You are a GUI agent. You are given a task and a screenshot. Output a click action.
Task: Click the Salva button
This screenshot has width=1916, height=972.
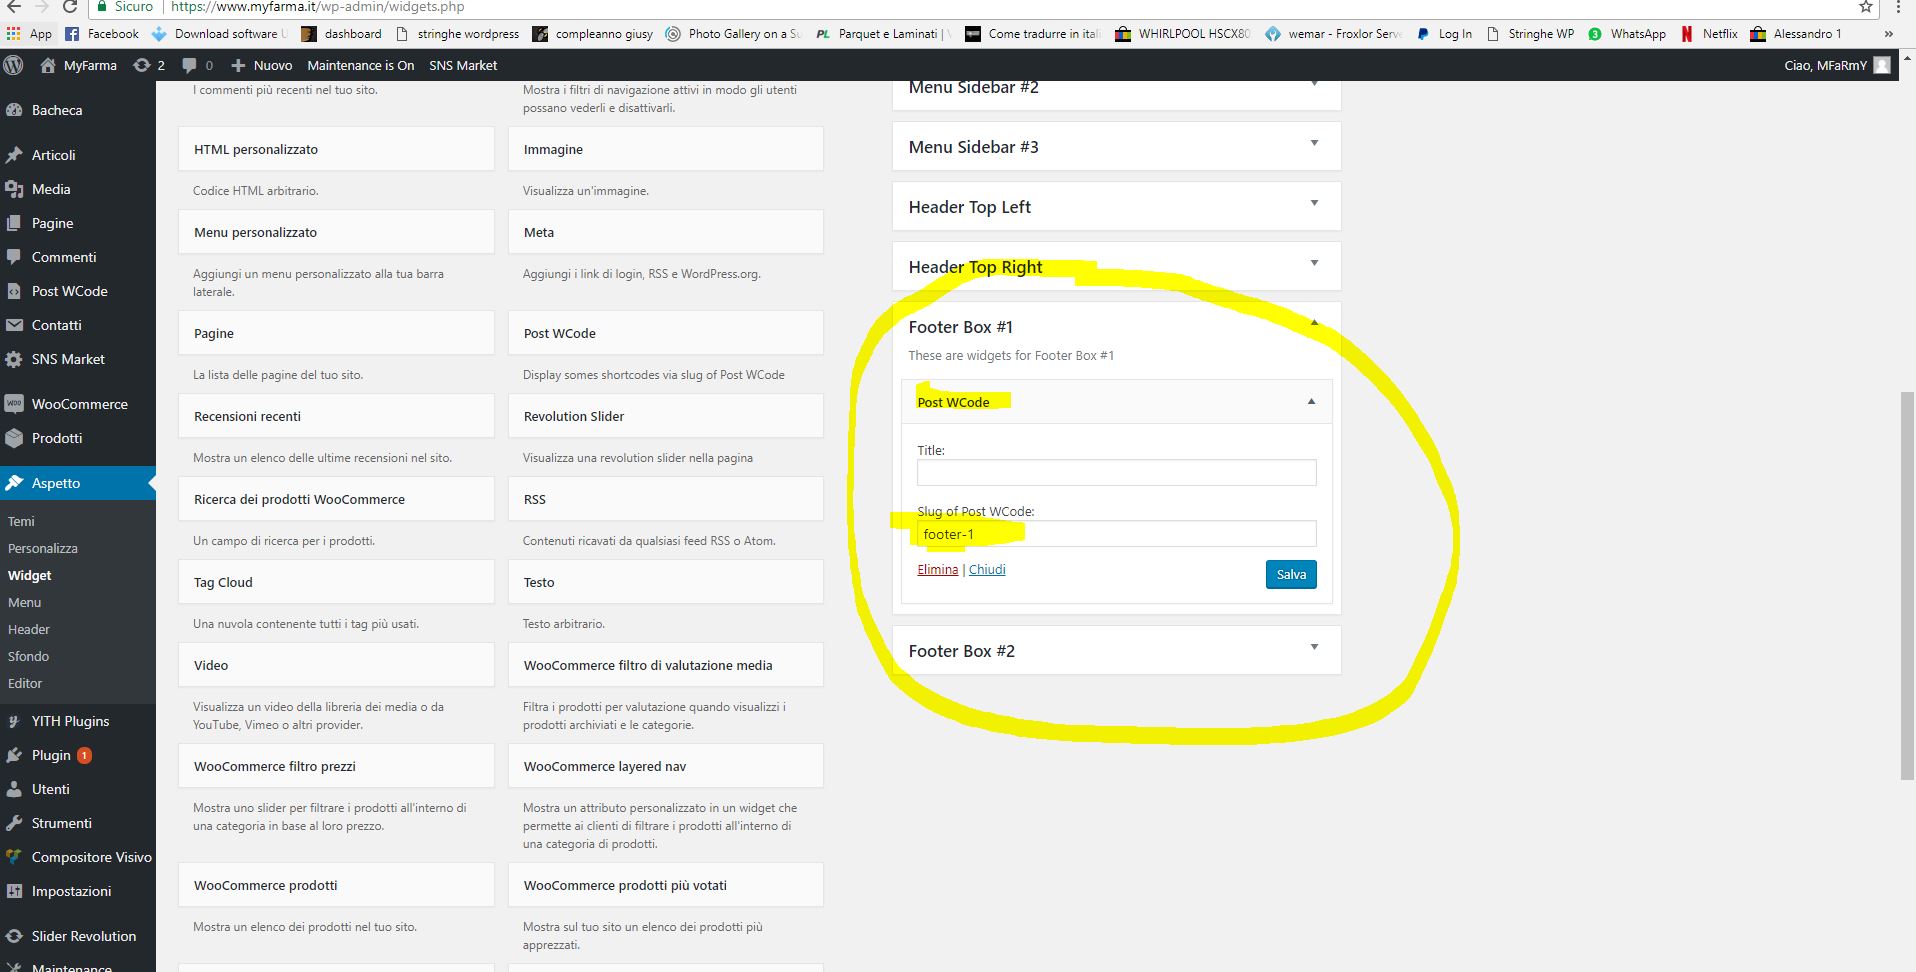pyautogui.click(x=1290, y=574)
